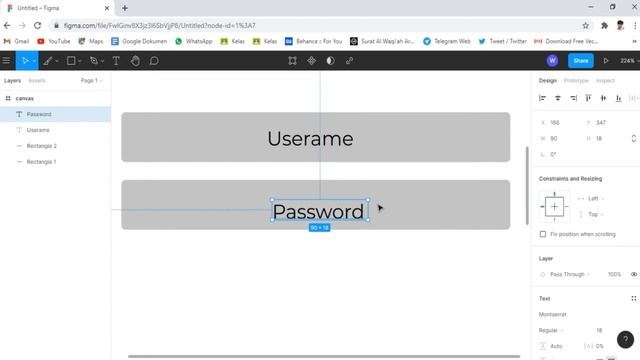Open the Figma main menu hamburger

tap(6, 61)
